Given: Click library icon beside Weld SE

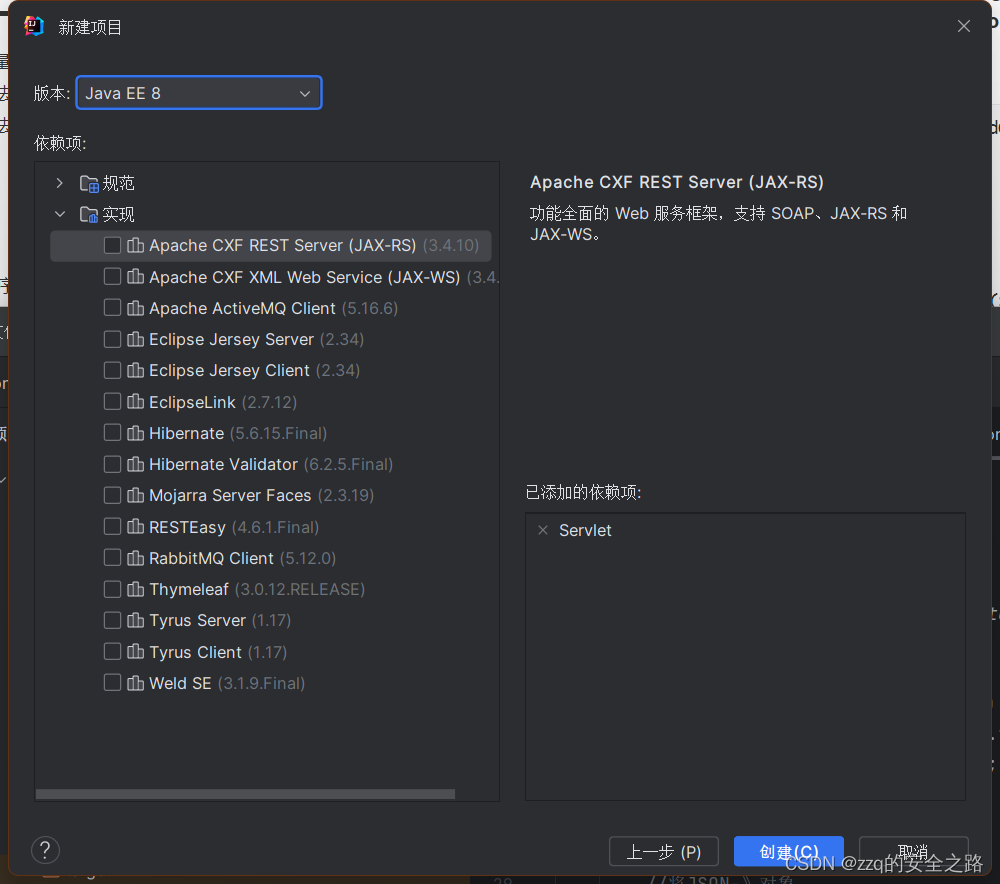Looking at the screenshot, I should 135,683.
